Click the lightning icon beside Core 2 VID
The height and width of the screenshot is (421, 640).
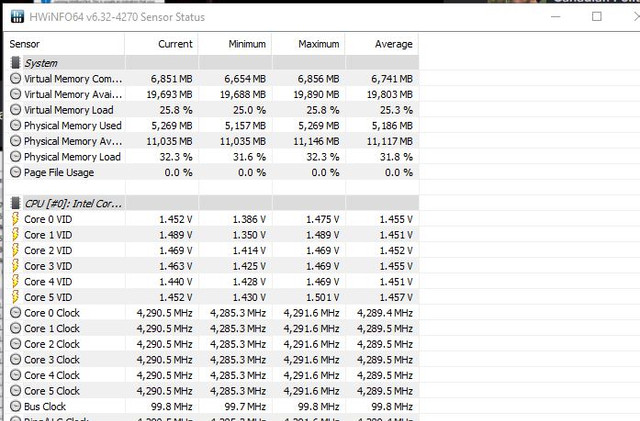(16, 250)
